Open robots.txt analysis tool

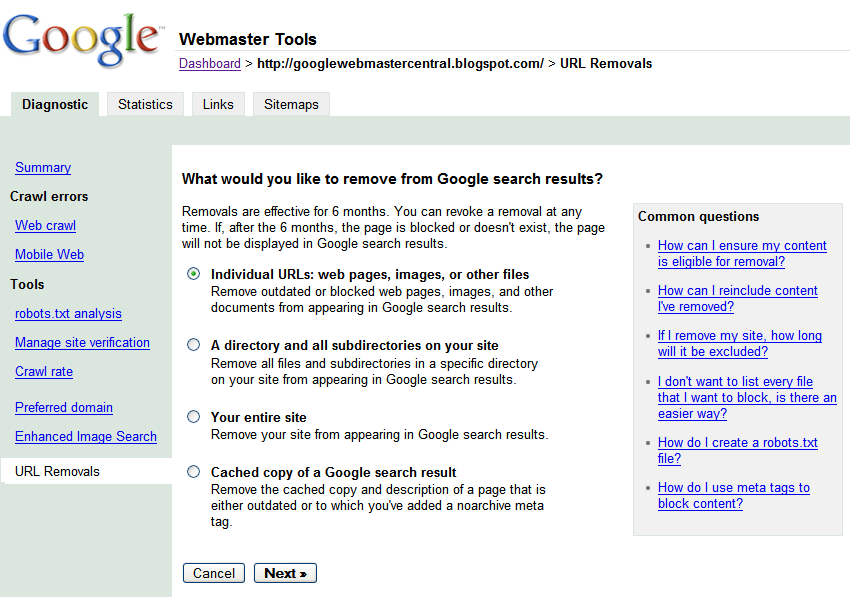[x=68, y=313]
